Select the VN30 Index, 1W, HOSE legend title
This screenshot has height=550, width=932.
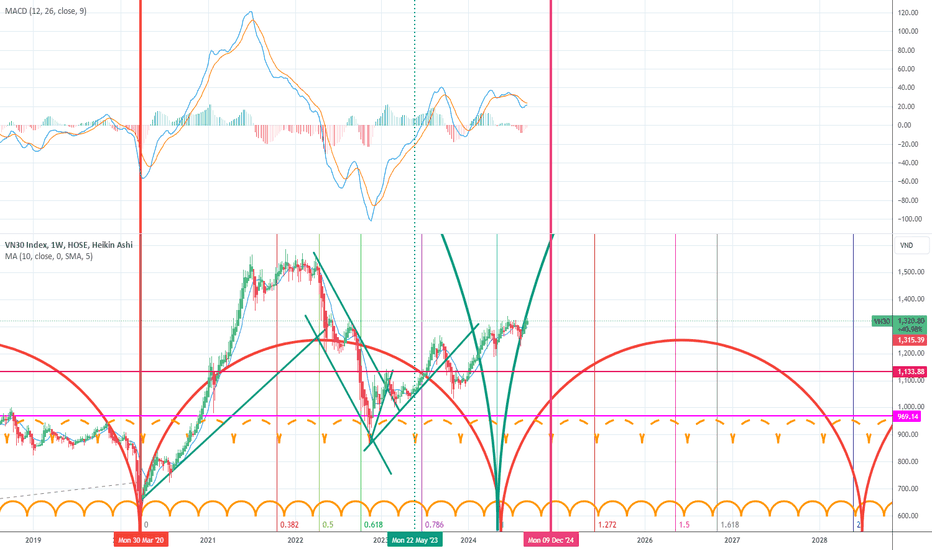[x=69, y=245]
